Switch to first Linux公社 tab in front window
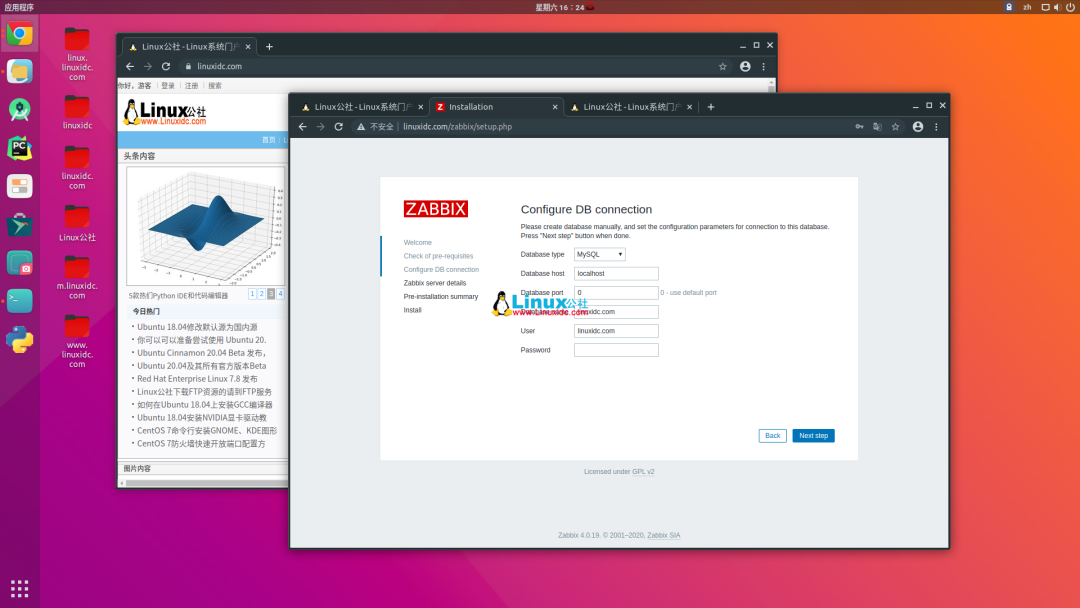1080x608 pixels. [x=362, y=107]
